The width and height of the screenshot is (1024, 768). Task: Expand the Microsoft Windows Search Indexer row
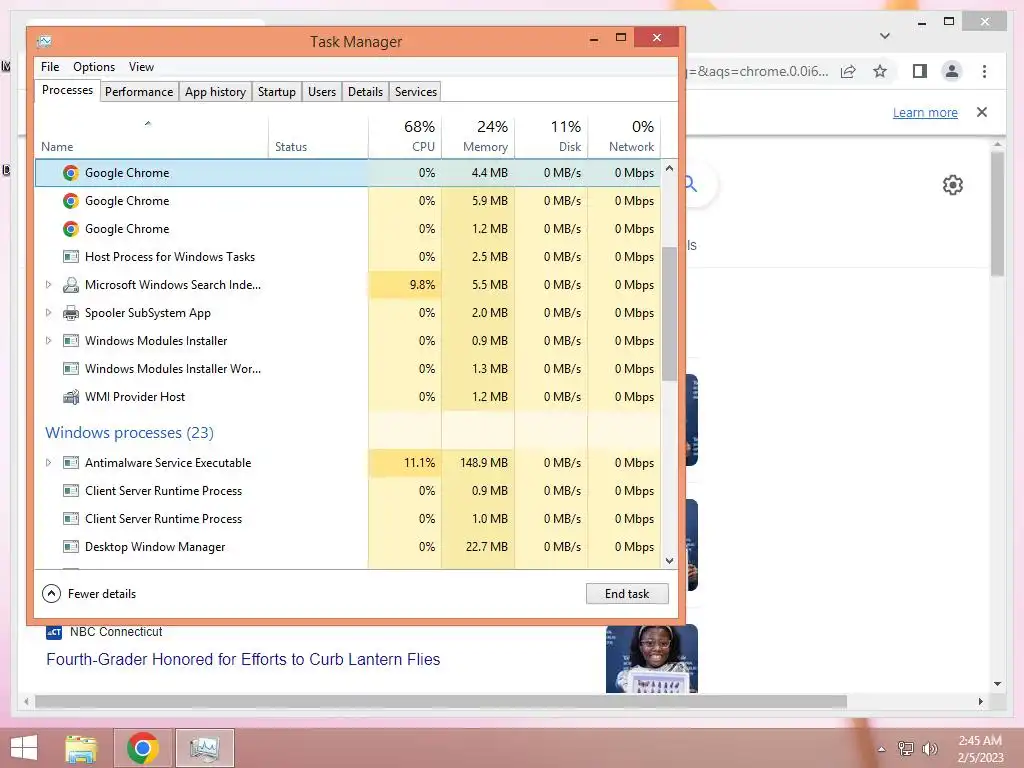pos(48,285)
